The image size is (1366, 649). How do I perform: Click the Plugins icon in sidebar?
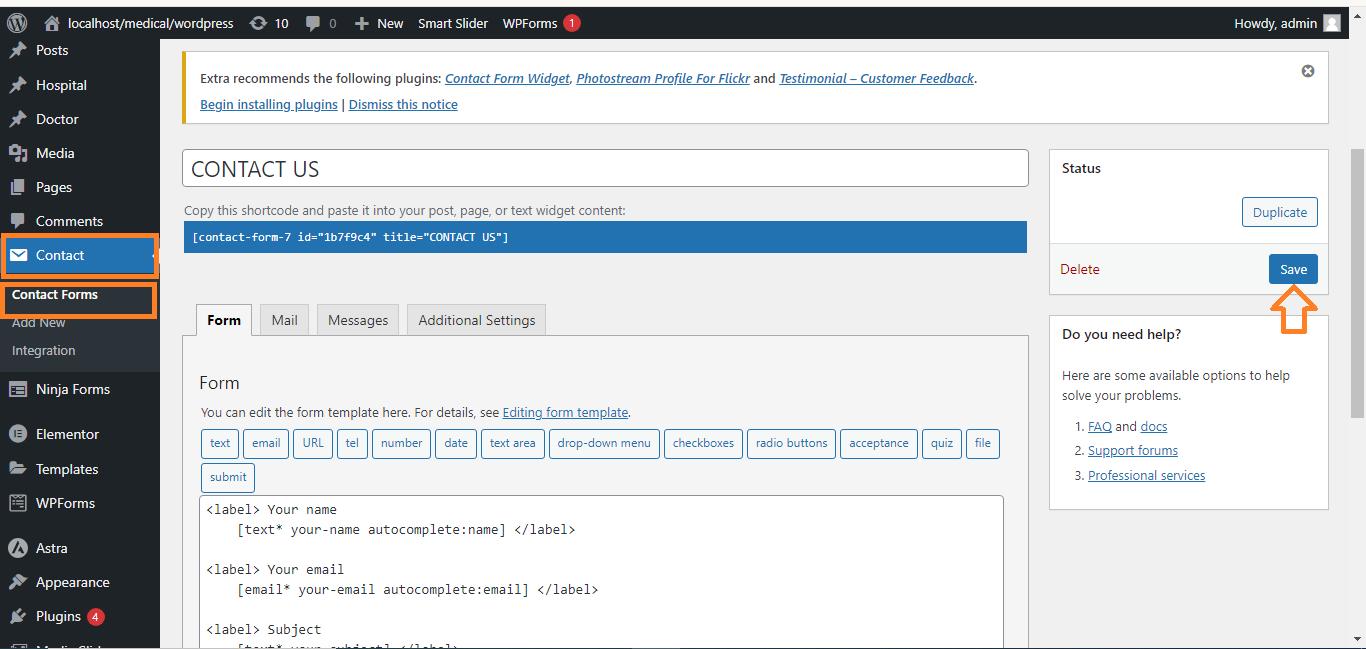click(x=18, y=616)
